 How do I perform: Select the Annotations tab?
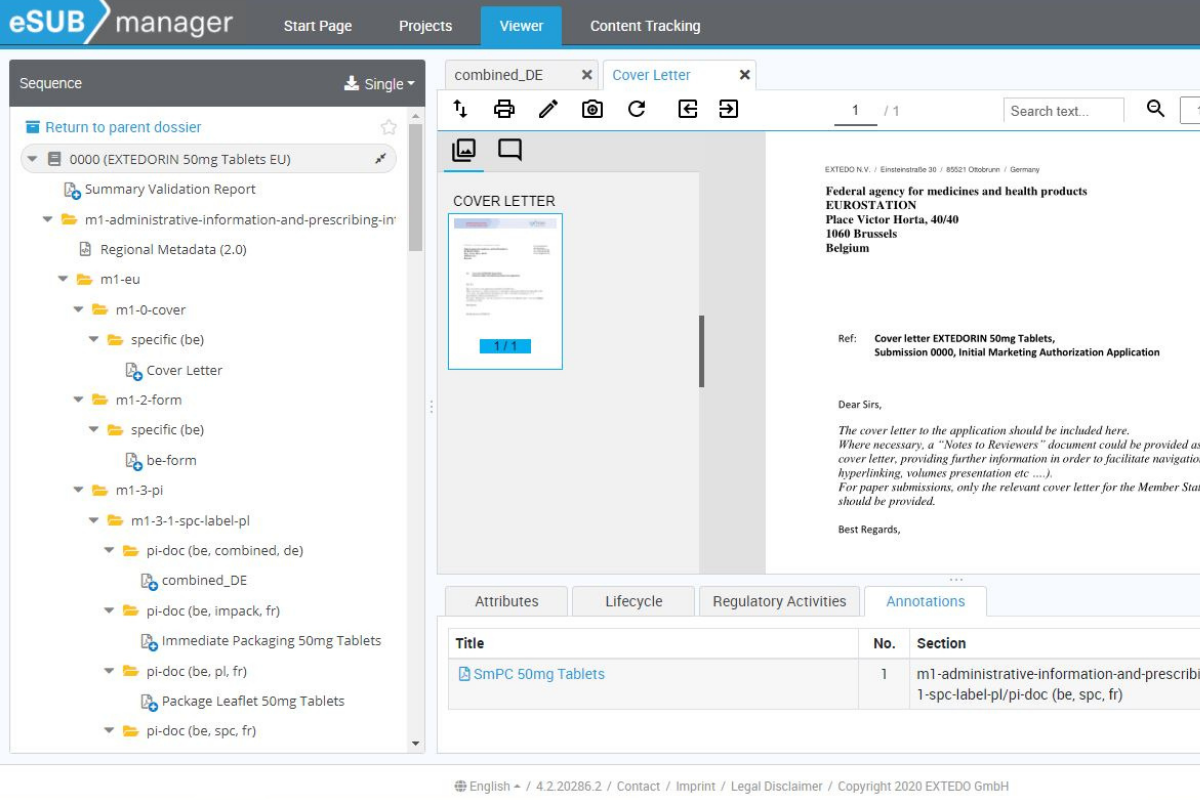pos(925,601)
